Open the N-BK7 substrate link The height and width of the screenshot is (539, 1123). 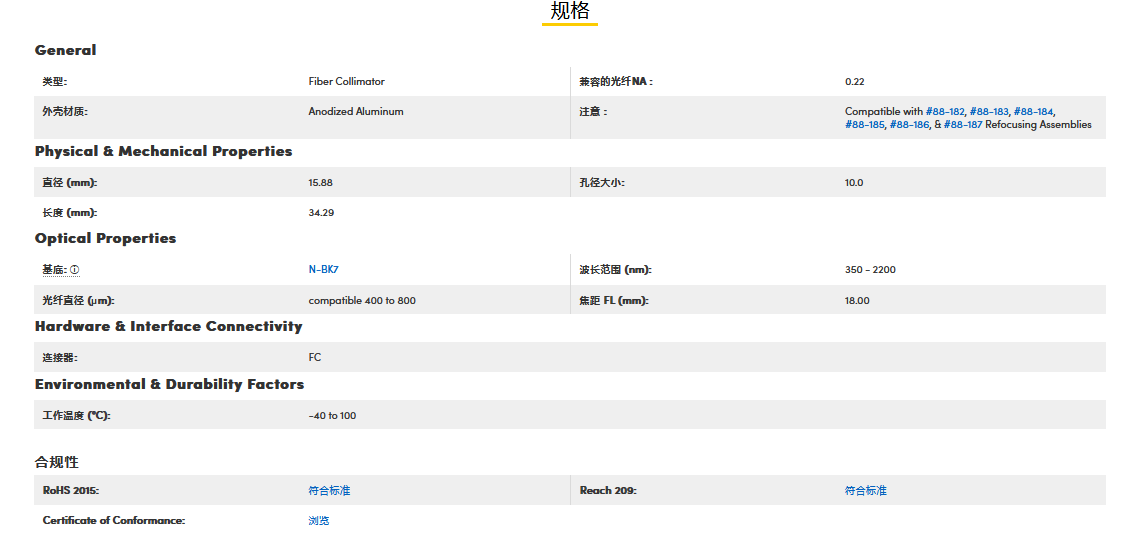pyautogui.click(x=324, y=269)
